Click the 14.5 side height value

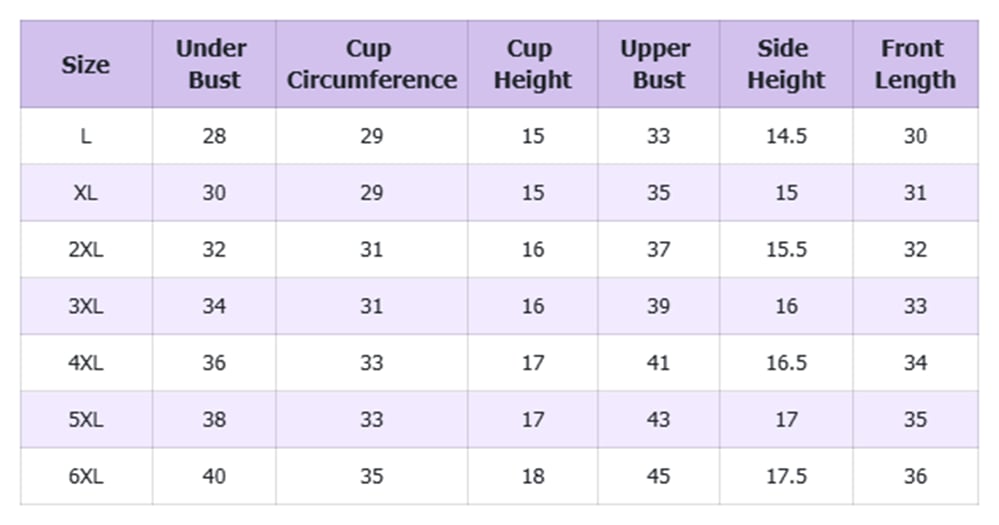coord(786,136)
